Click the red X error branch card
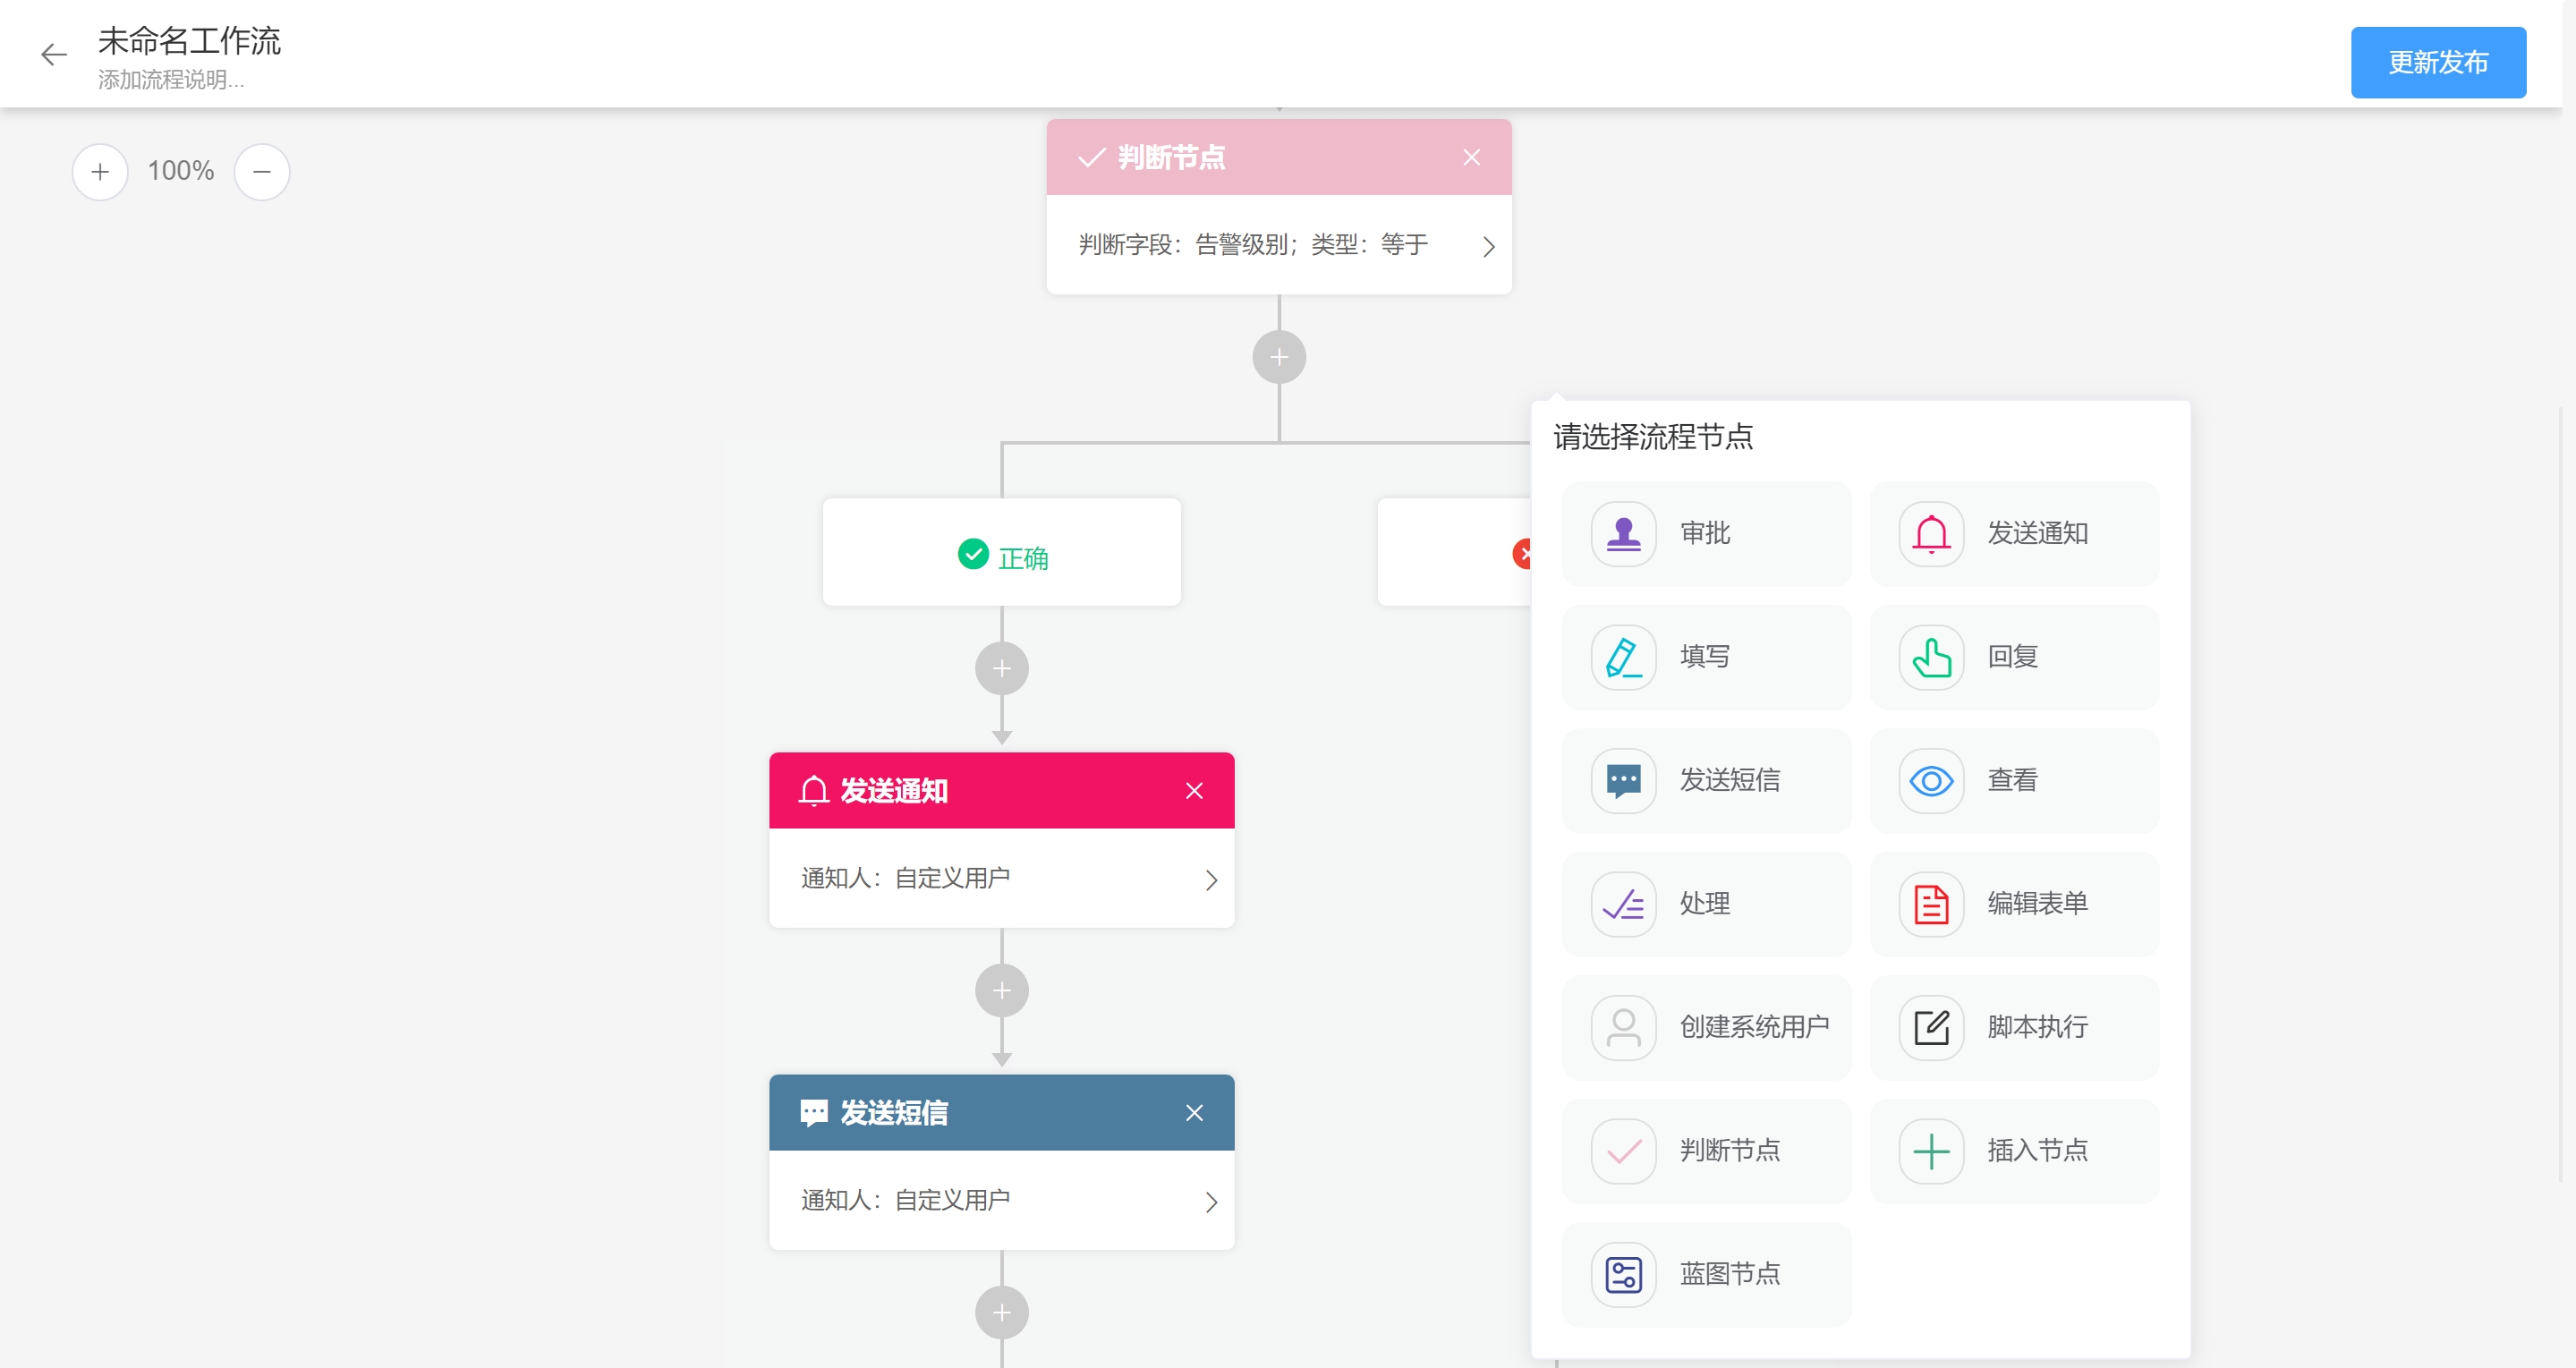 pos(1454,552)
